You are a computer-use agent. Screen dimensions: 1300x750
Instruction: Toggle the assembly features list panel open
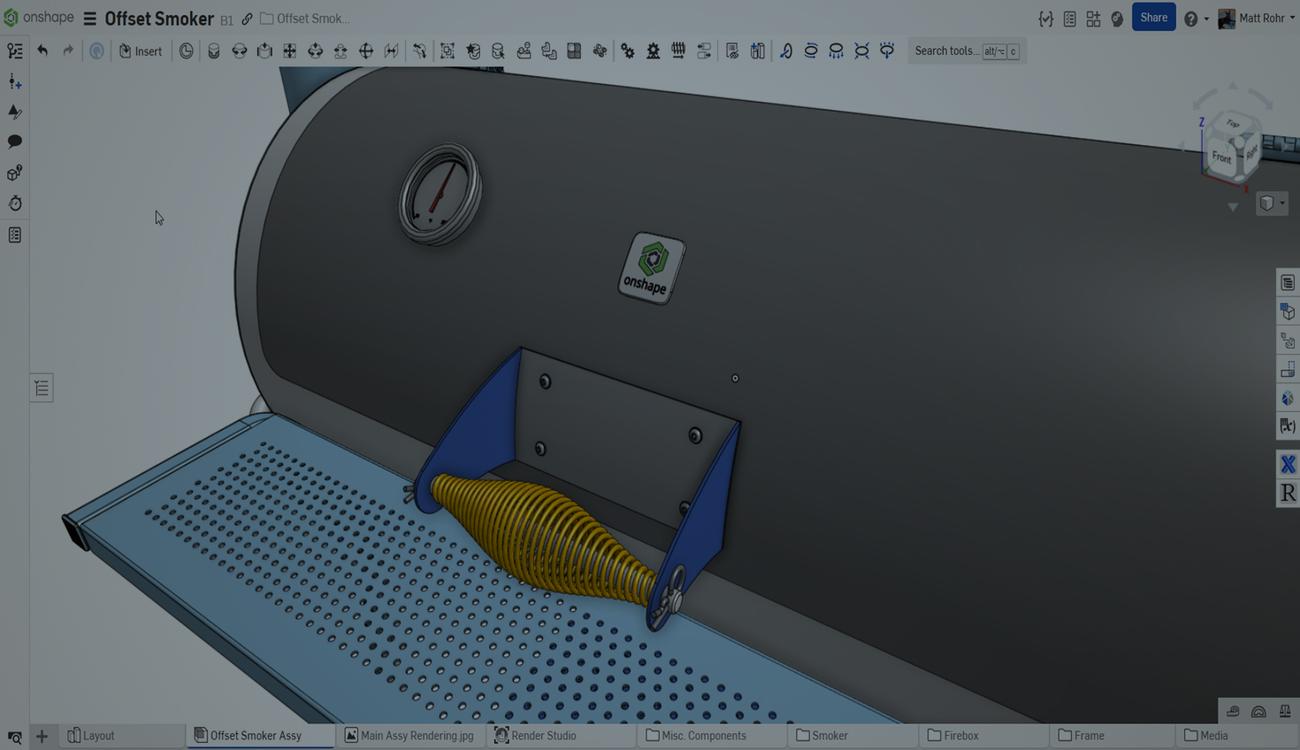click(41, 387)
